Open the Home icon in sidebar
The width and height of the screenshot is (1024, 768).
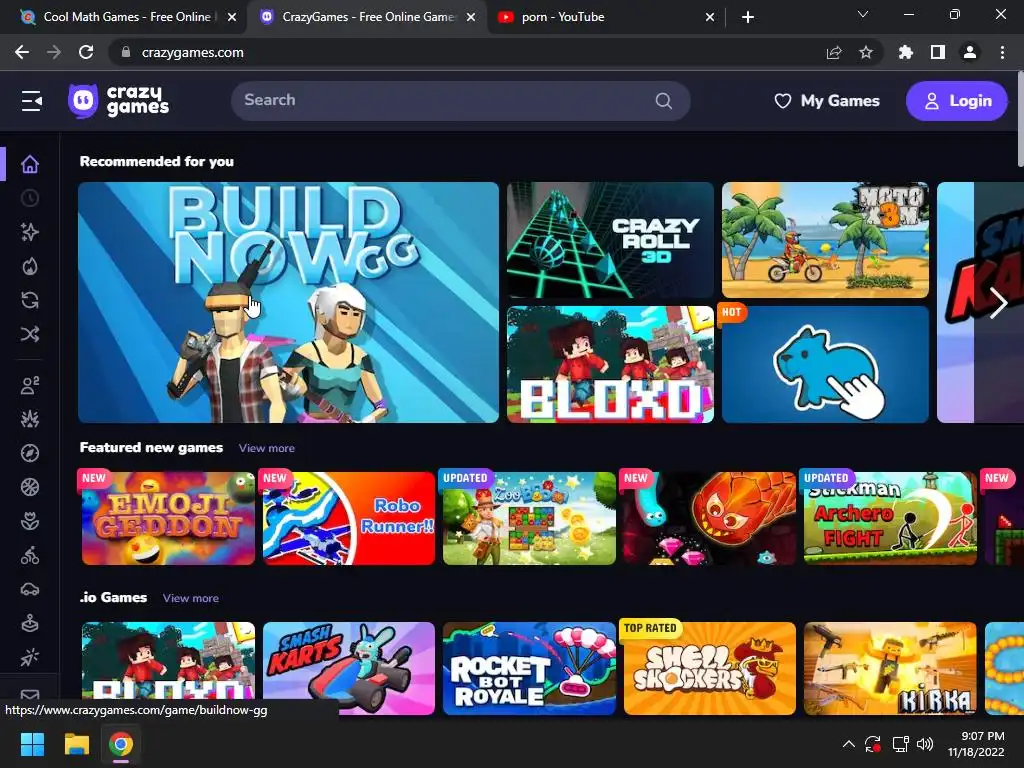click(30, 164)
